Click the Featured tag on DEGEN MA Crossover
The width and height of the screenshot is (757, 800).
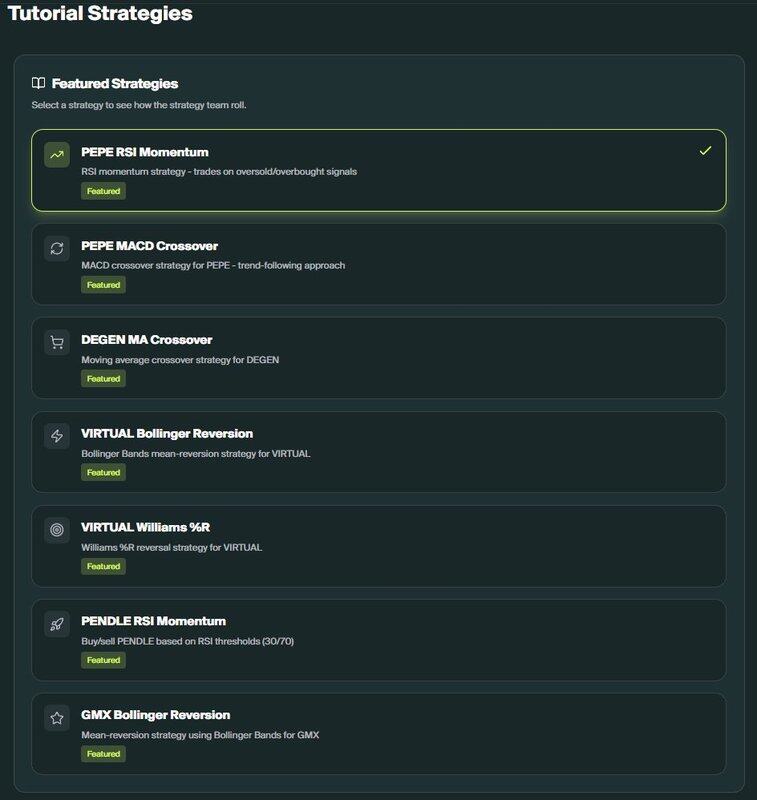tap(103, 379)
